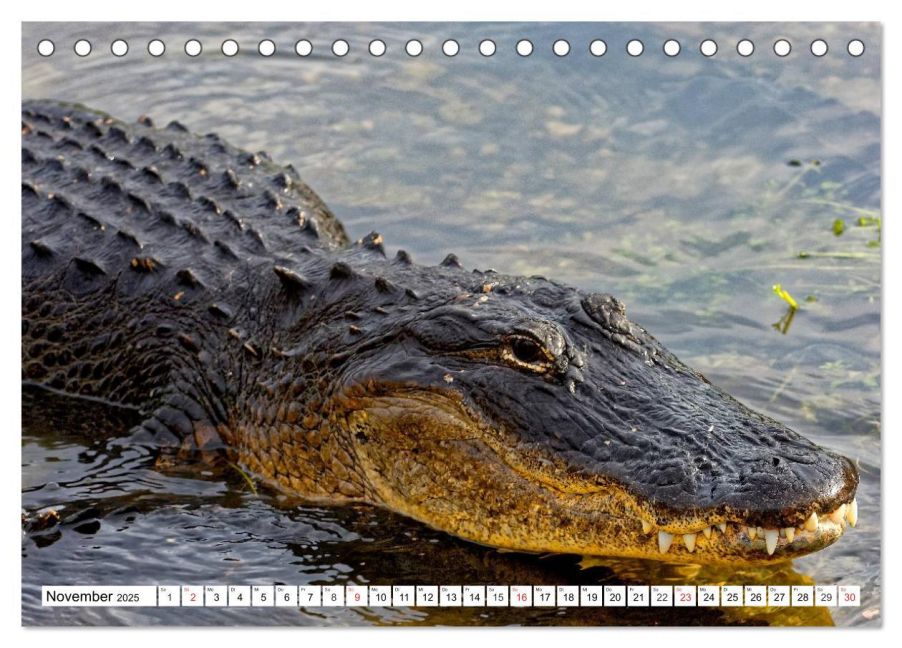Click date 9 on the calendar strip

[356, 597]
